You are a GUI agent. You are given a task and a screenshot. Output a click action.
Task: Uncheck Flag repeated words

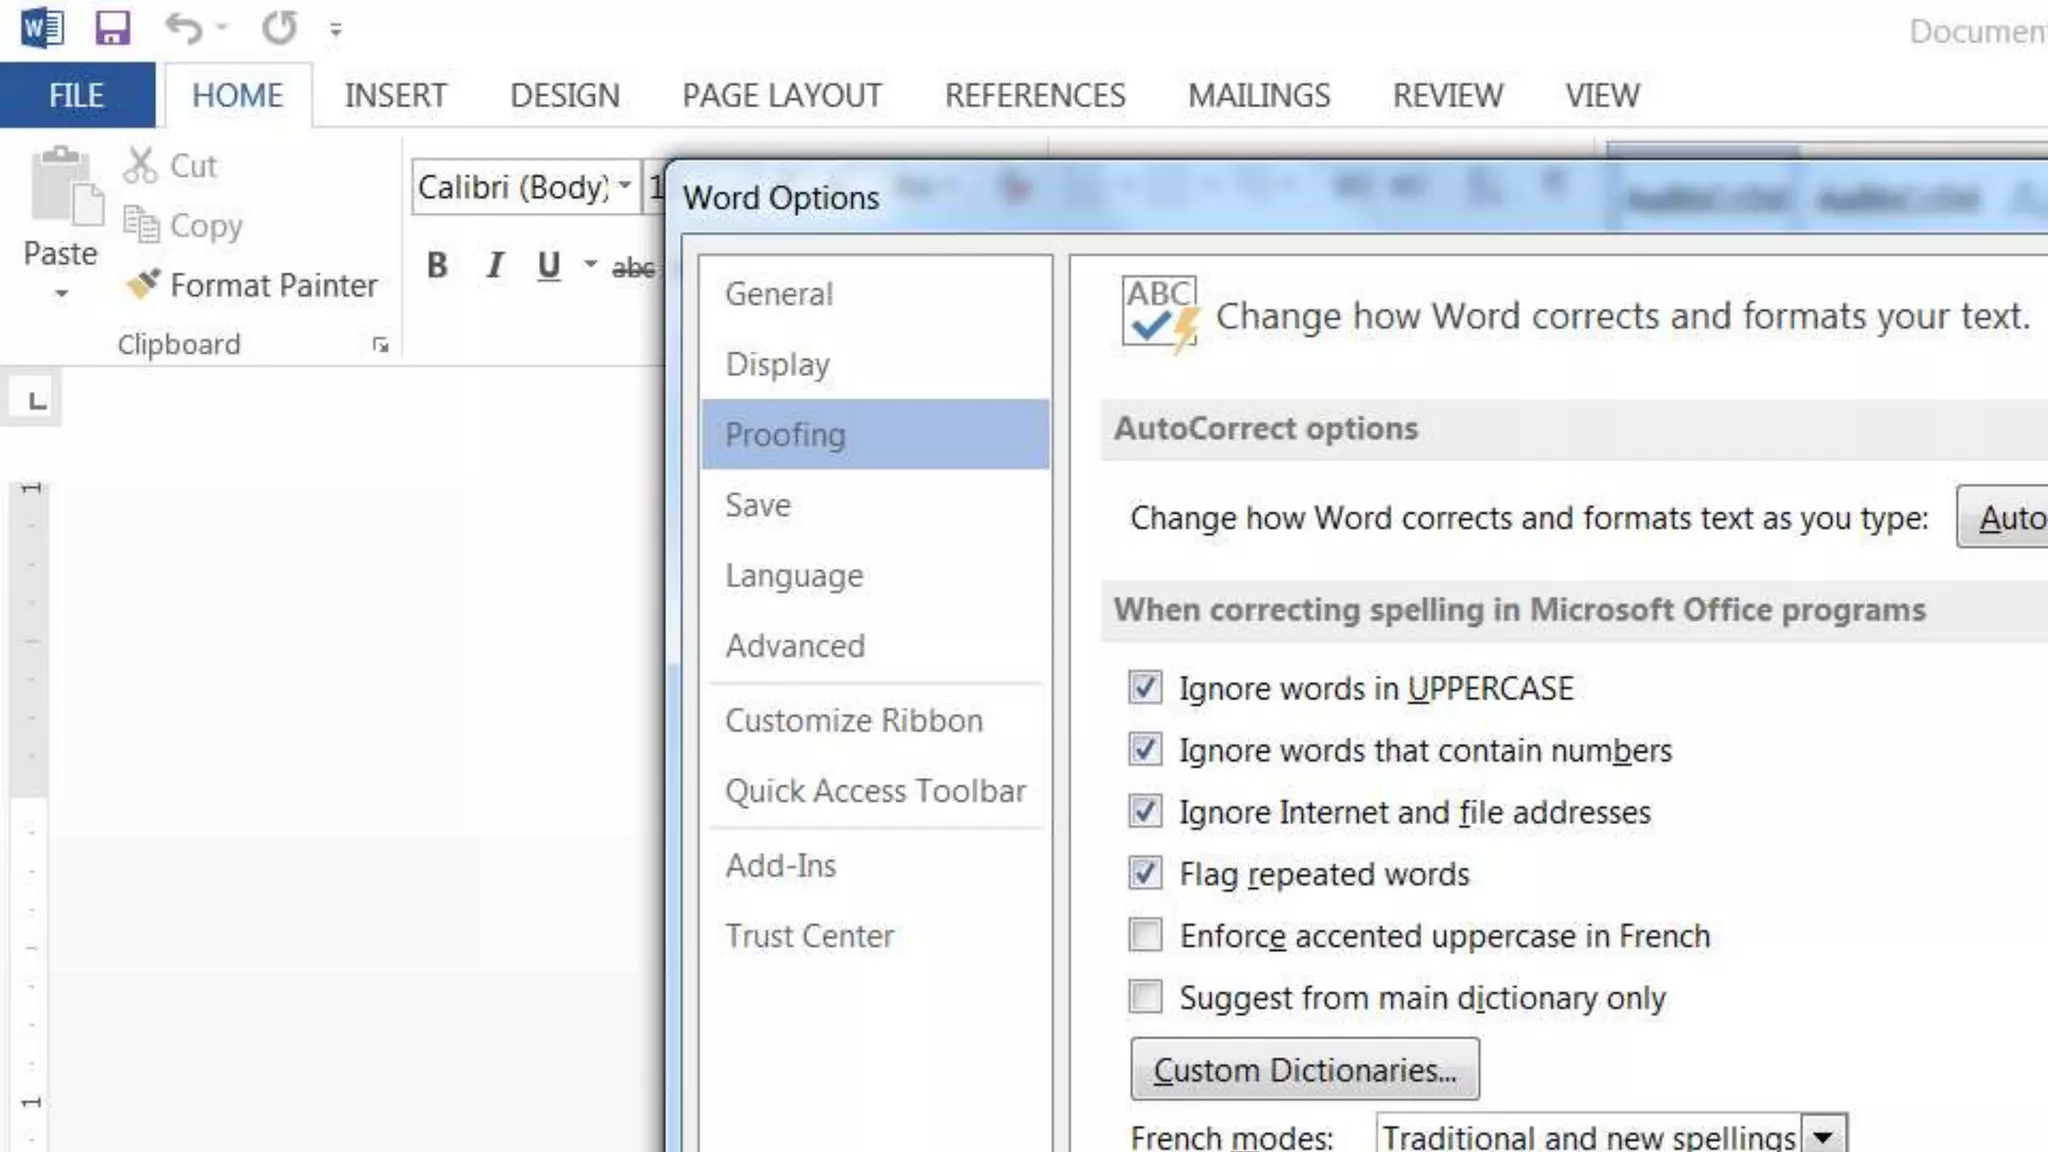[1145, 873]
